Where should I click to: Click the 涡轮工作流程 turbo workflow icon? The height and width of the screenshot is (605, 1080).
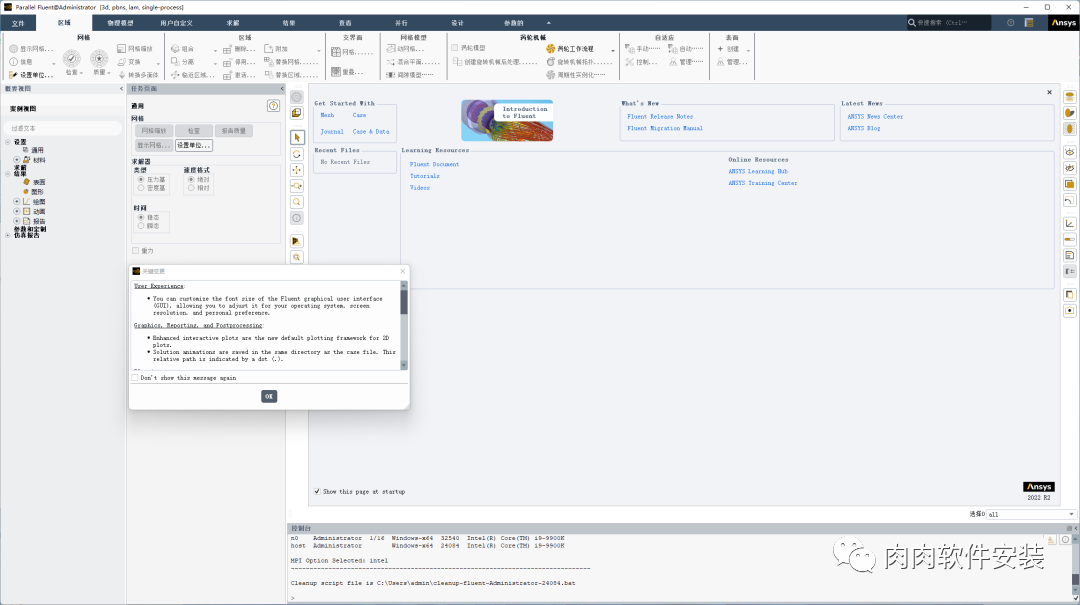point(550,49)
